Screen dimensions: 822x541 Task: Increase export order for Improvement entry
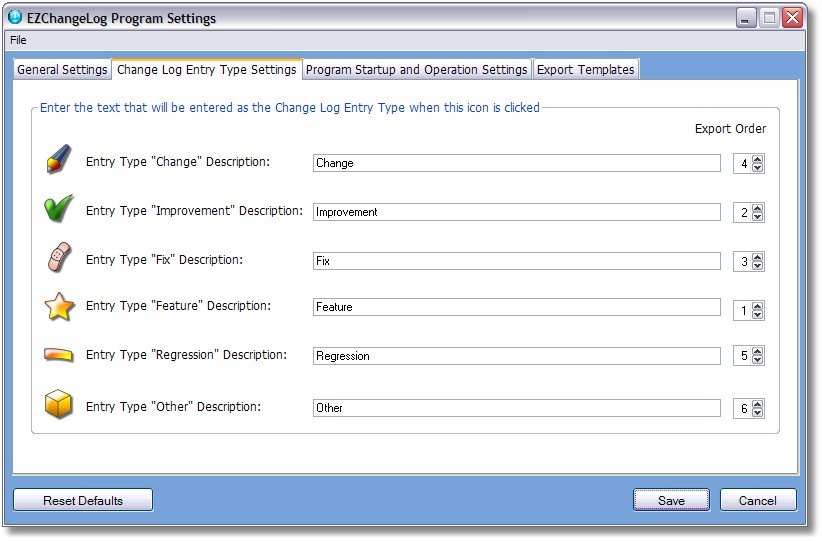pos(758,208)
